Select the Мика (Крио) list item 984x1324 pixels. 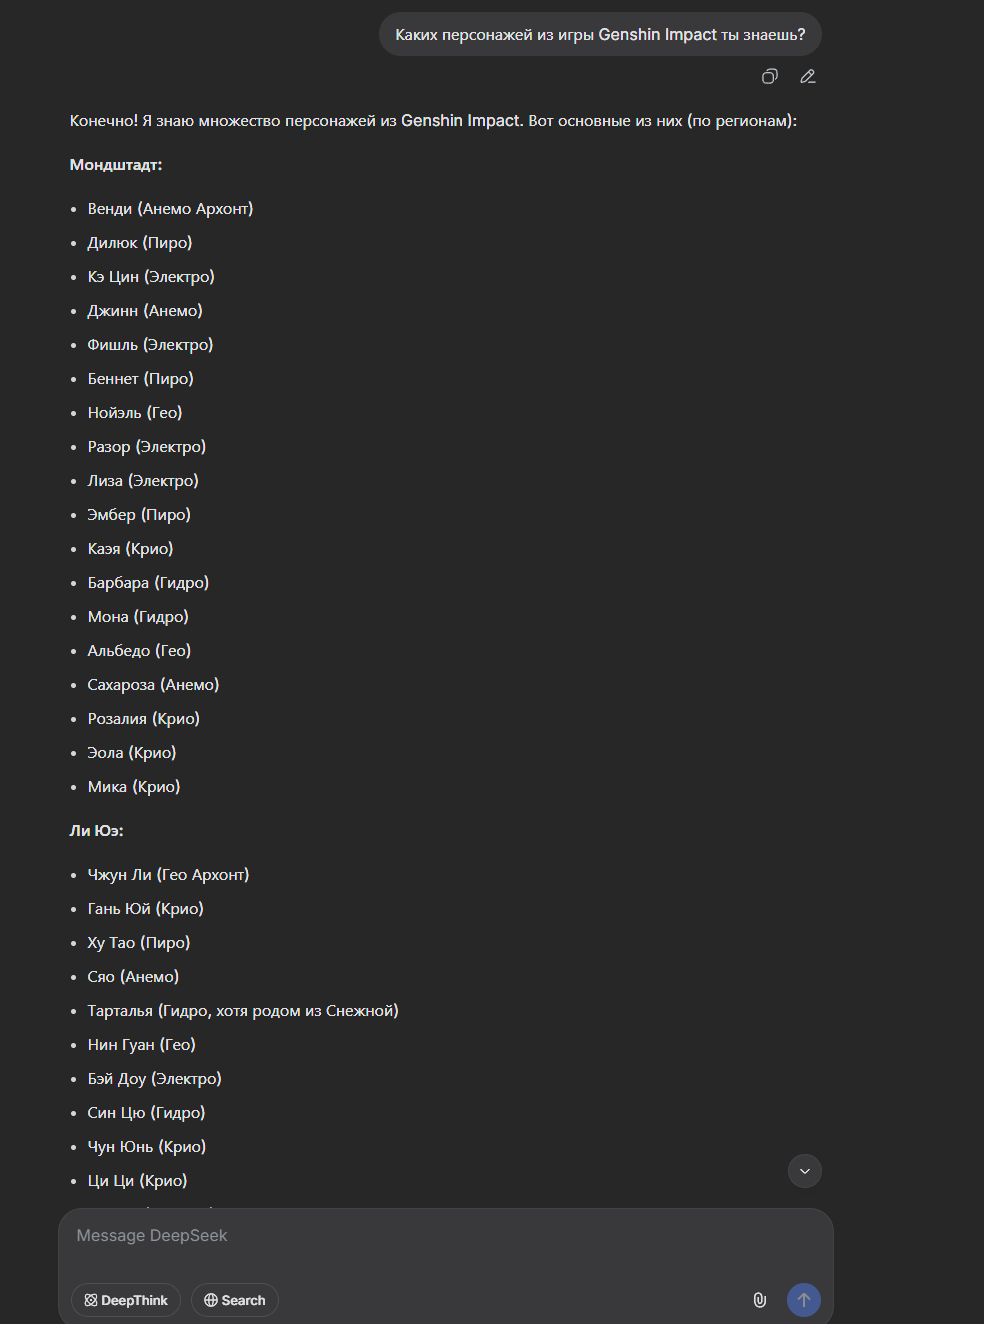(x=134, y=787)
